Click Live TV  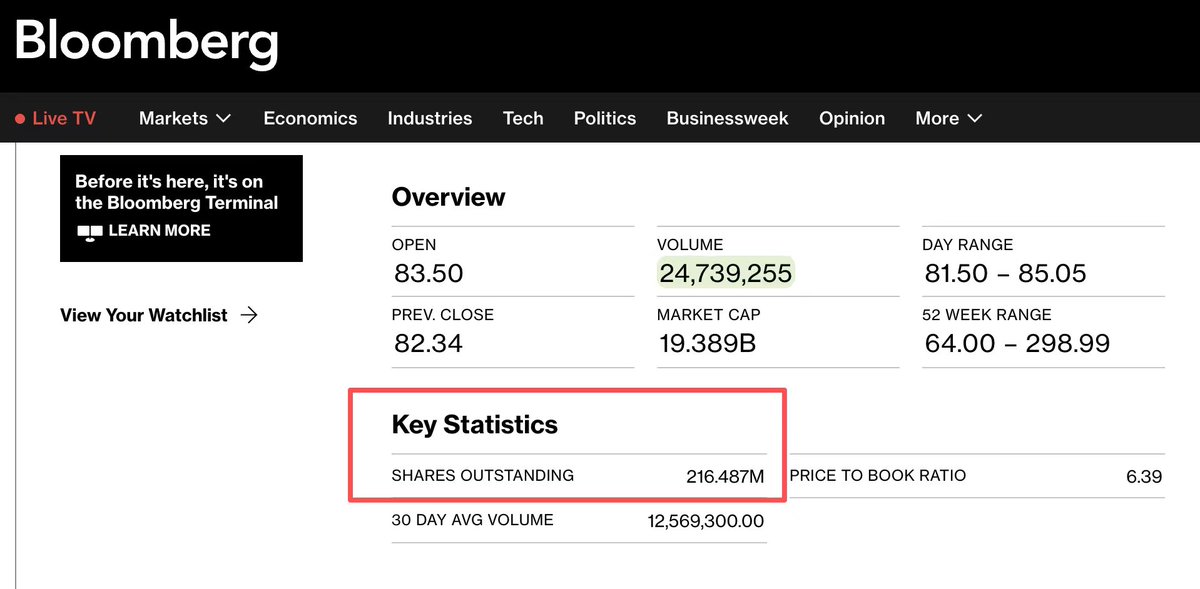(x=66, y=117)
